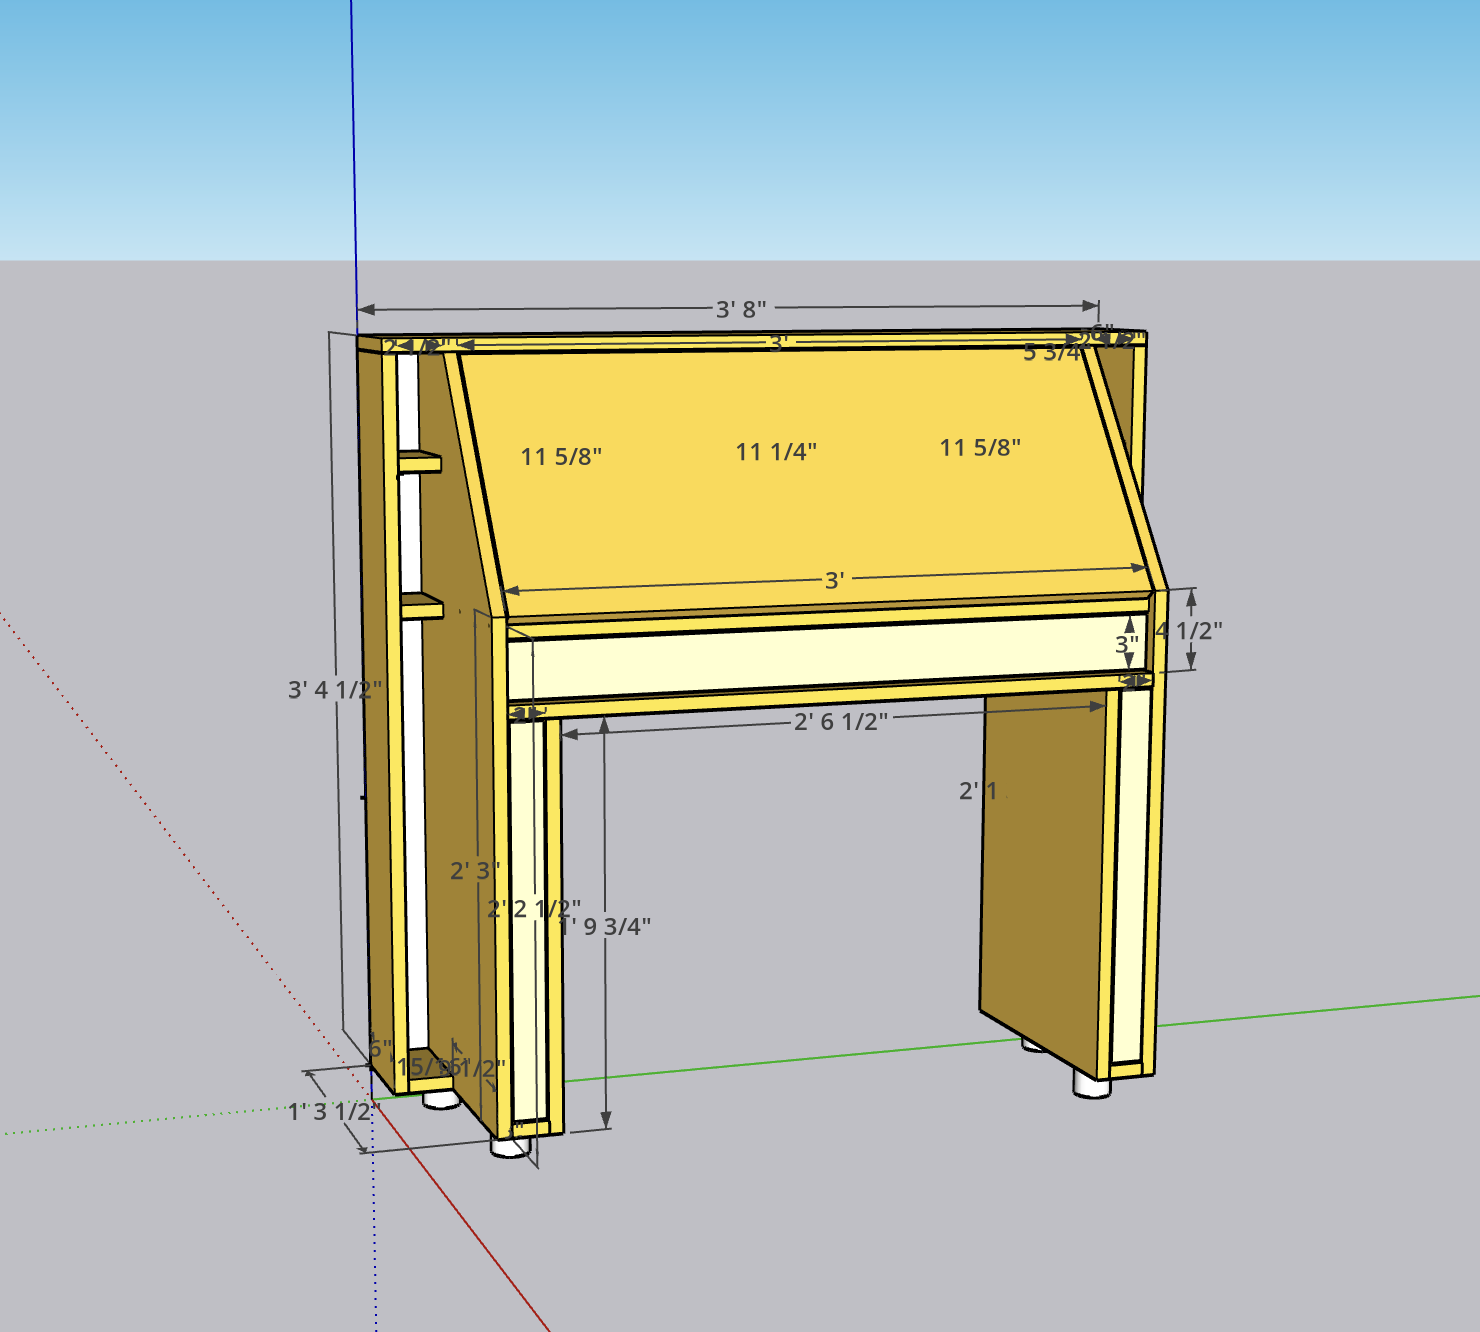Select the 3' dimension on the slanted panel bottom

pos(834,580)
